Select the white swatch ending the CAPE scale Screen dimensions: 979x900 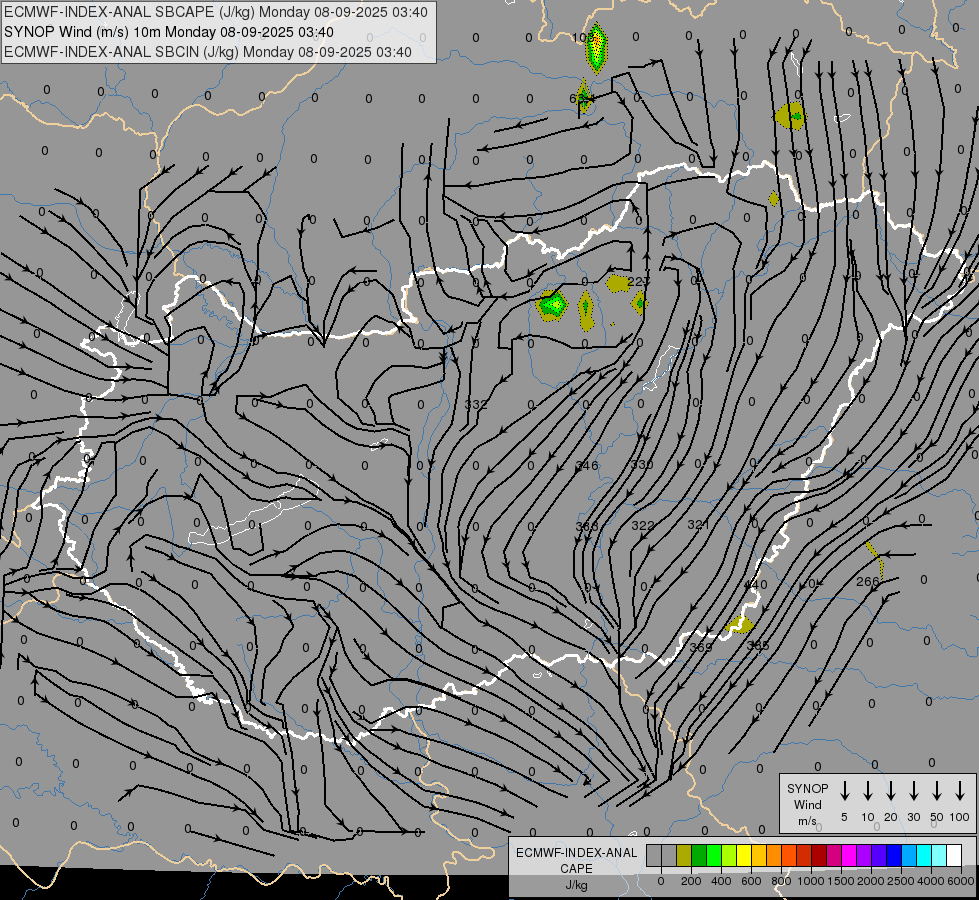[953, 855]
